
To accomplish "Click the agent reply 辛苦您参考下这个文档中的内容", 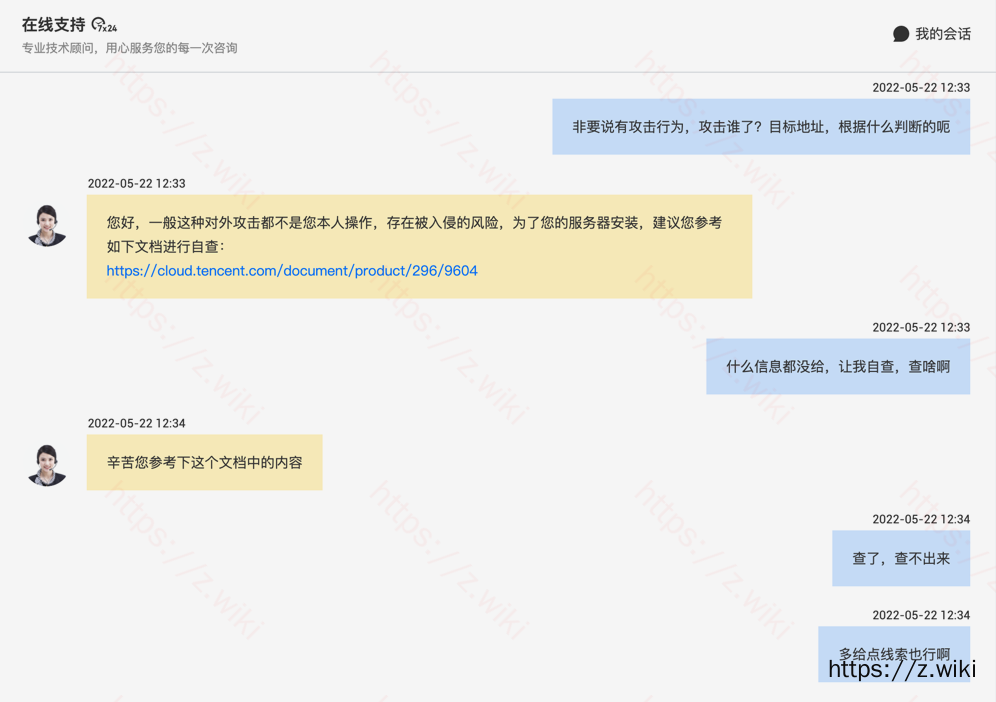I will [204, 463].
